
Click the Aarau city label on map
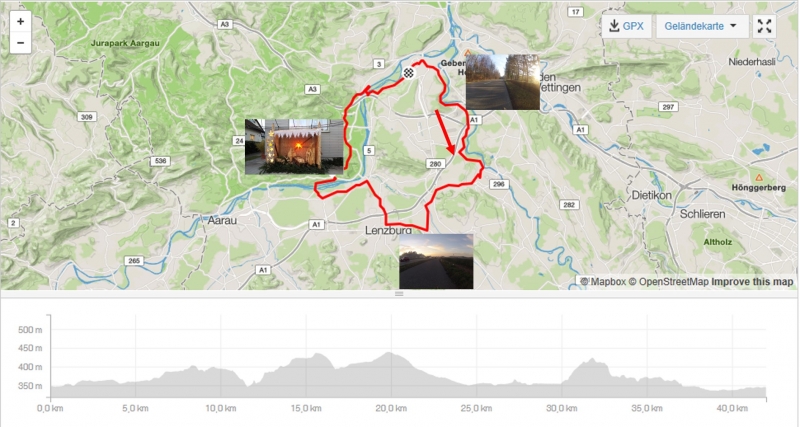[x=222, y=220]
